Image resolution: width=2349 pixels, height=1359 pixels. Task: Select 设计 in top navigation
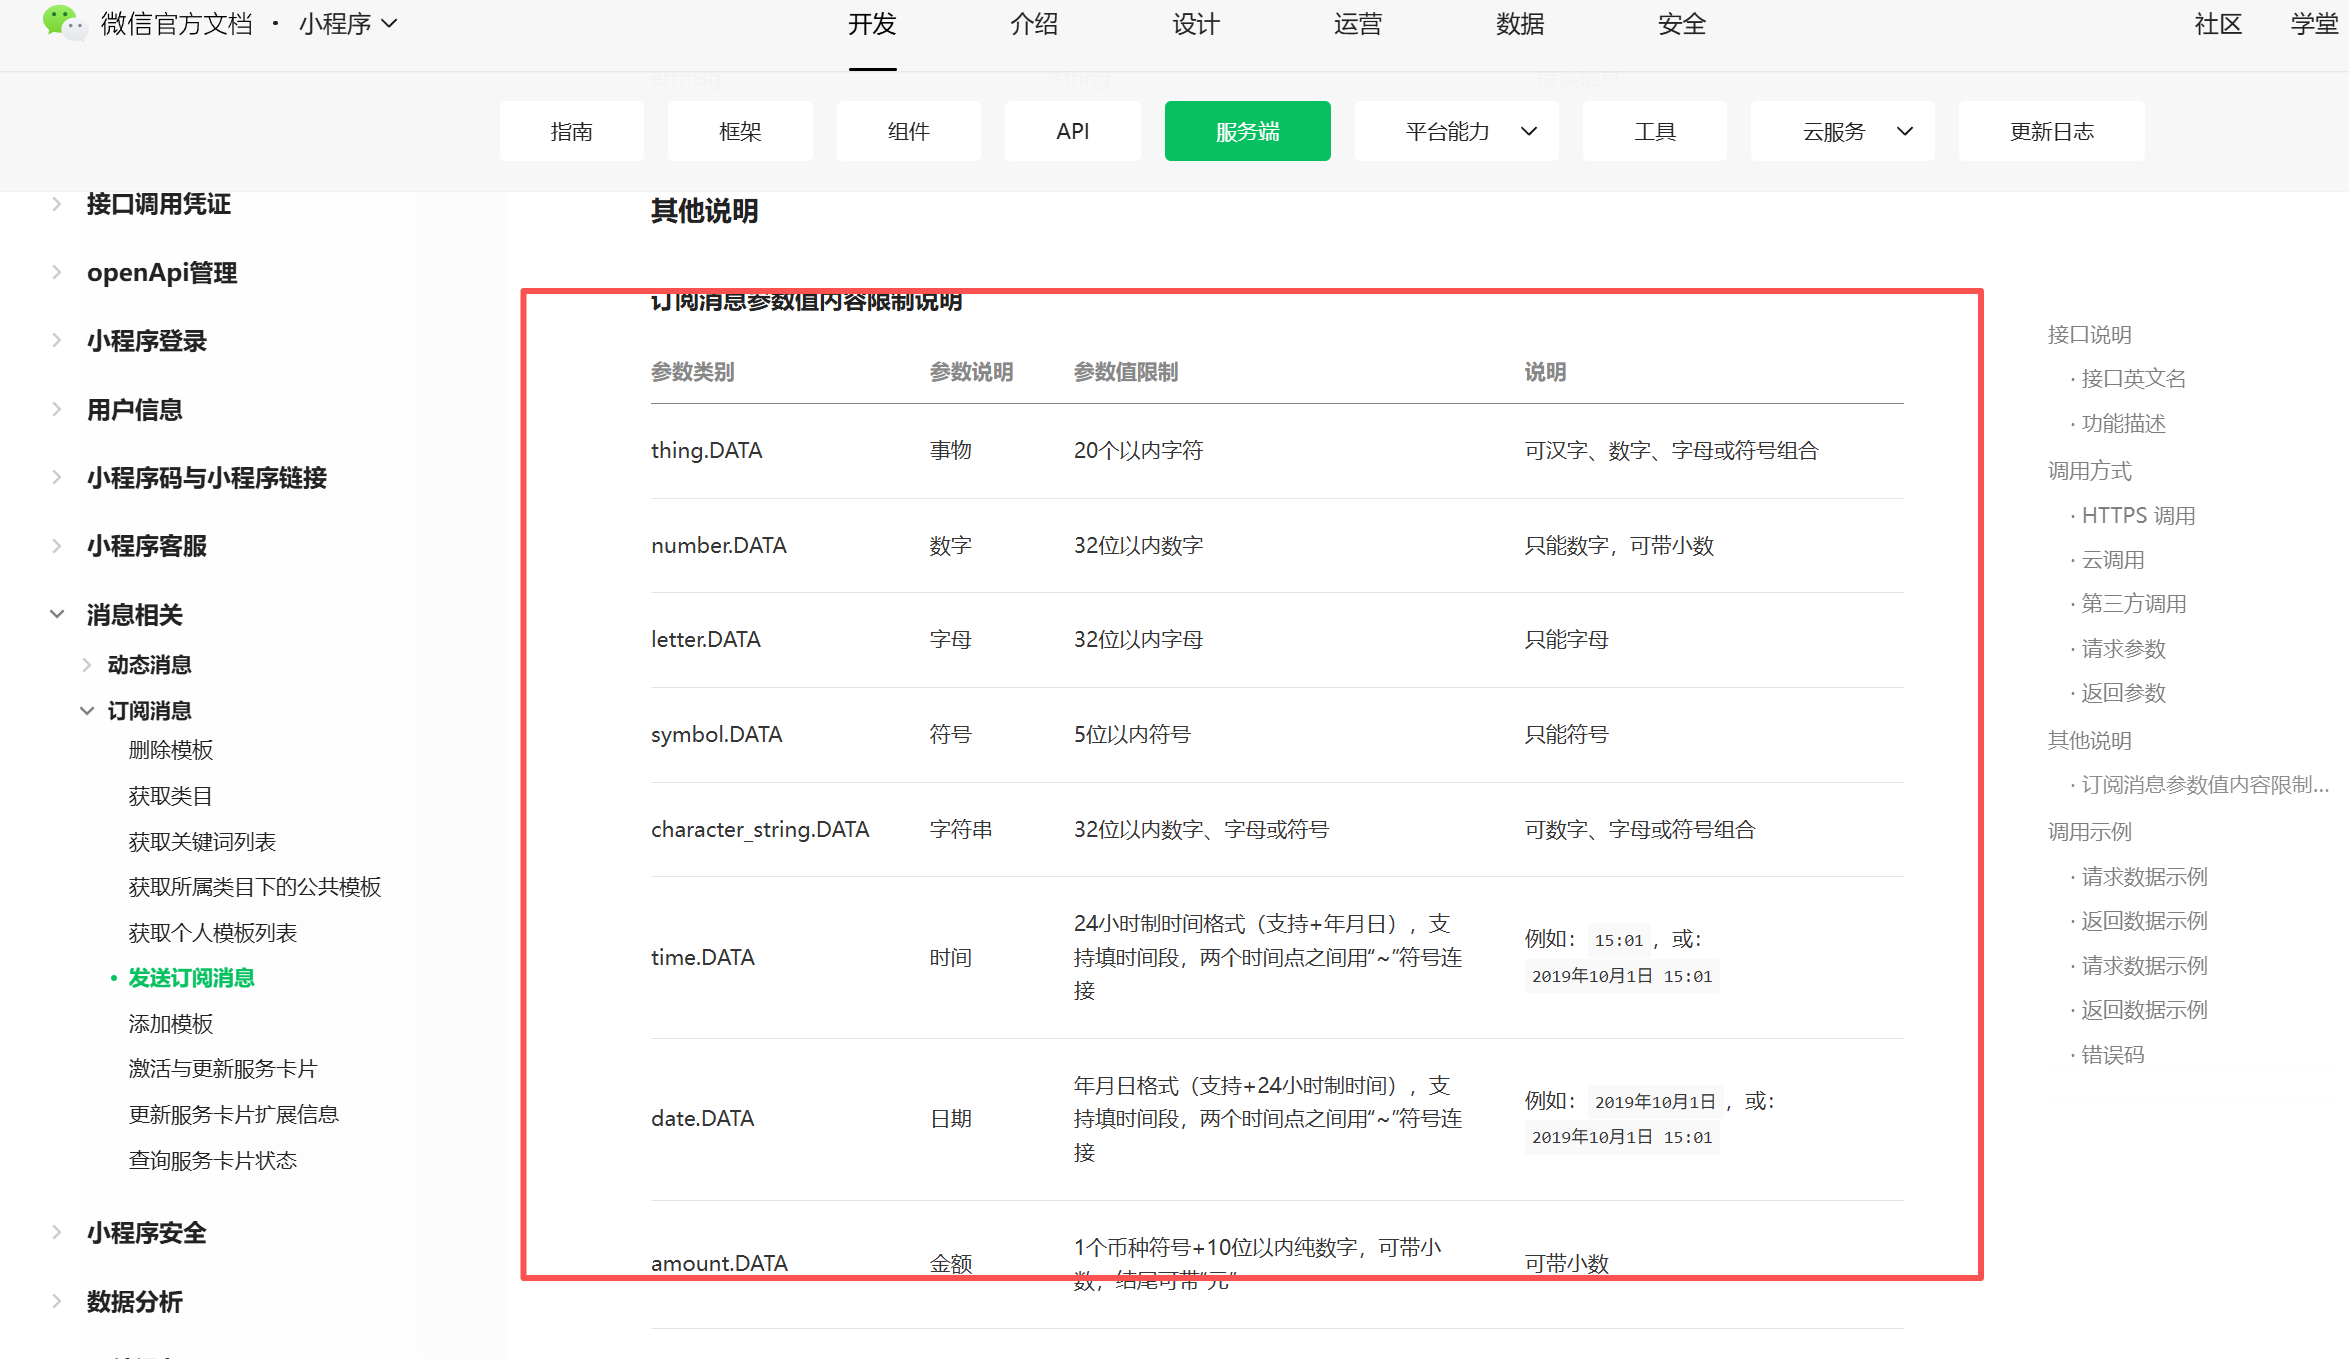point(1196,24)
